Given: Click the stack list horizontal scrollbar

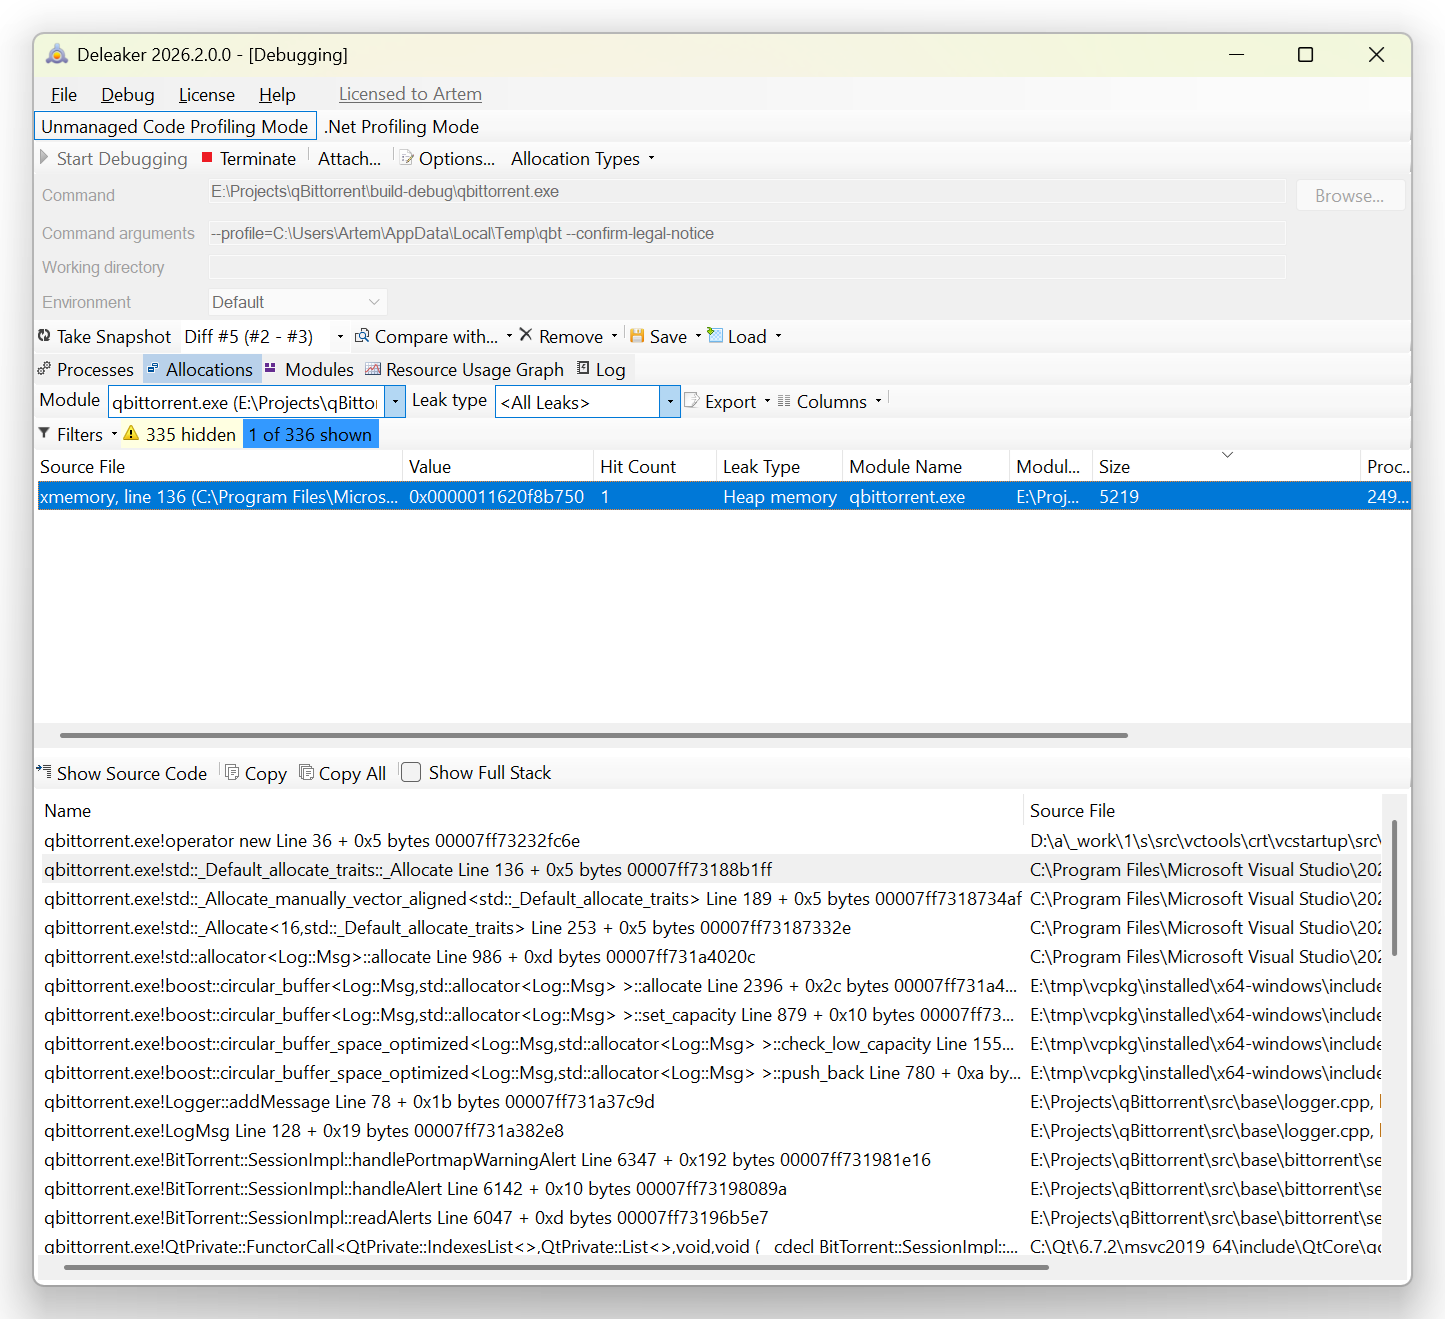Looking at the screenshot, I should (x=556, y=1267).
